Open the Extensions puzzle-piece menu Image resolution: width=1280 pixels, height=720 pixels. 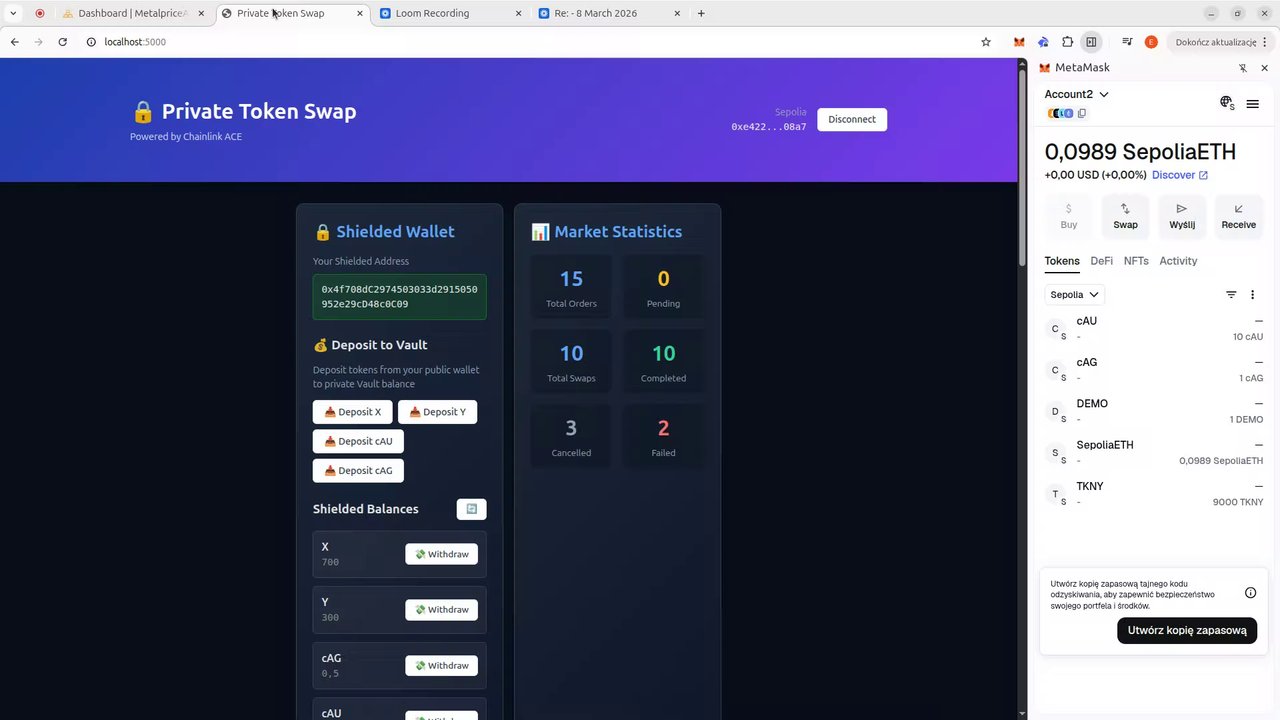tap(1067, 42)
